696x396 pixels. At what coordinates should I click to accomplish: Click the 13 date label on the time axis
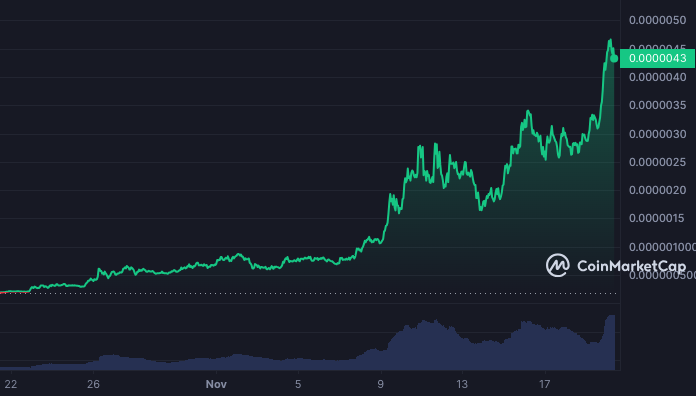[462, 384]
